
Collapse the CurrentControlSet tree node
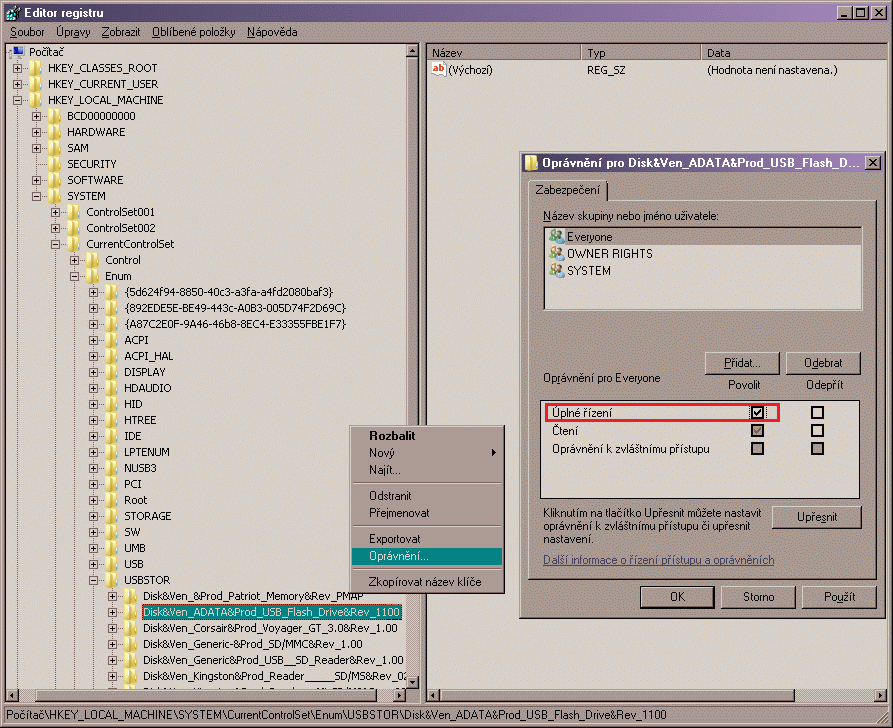tap(56, 244)
